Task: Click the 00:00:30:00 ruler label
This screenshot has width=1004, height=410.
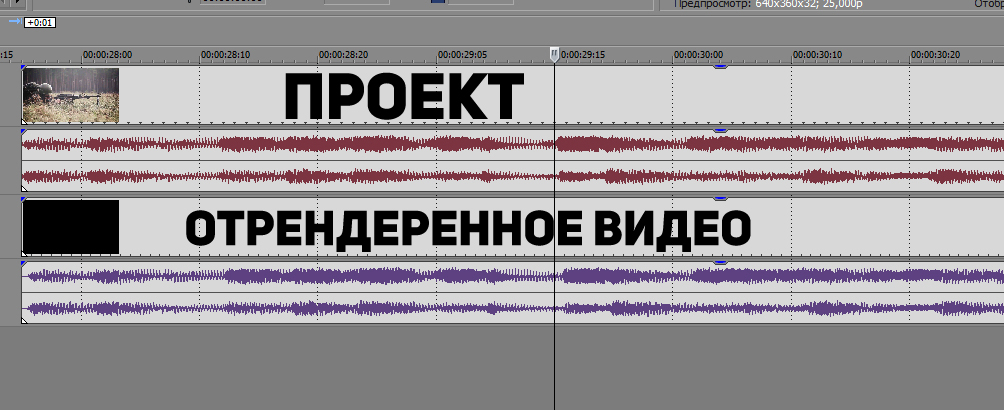Action: coord(699,55)
